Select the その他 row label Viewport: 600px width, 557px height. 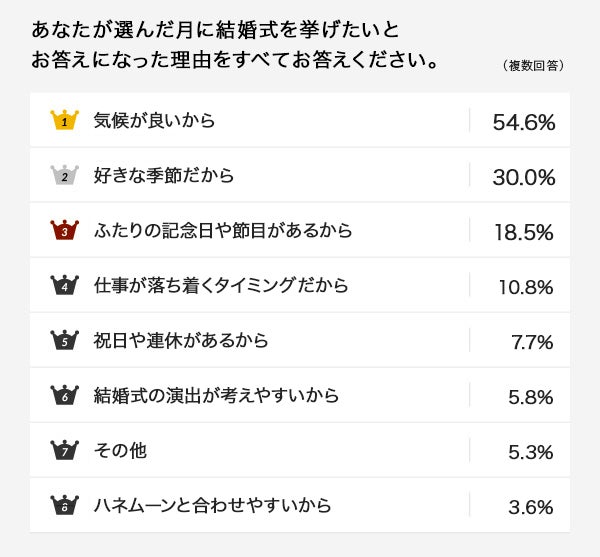tap(120, 451)
